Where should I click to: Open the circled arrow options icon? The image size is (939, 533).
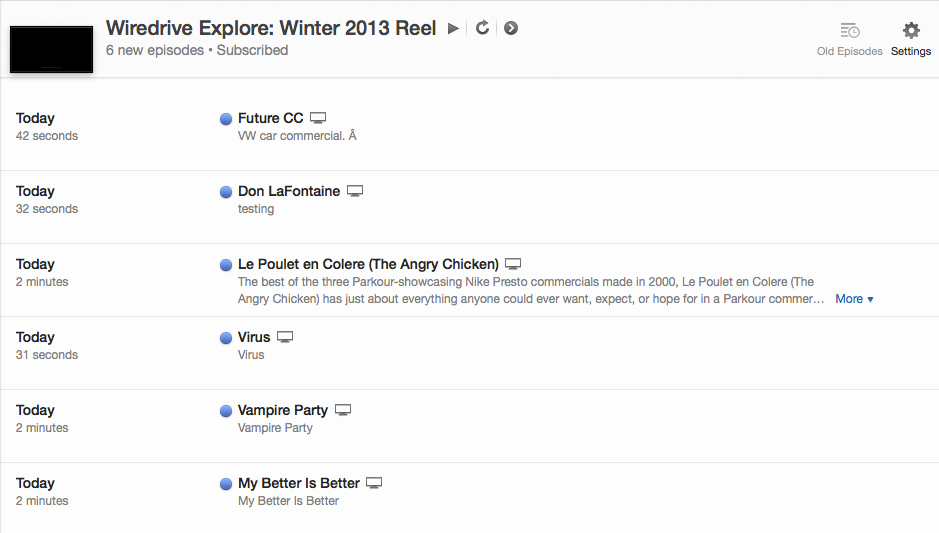pos(511,28)
